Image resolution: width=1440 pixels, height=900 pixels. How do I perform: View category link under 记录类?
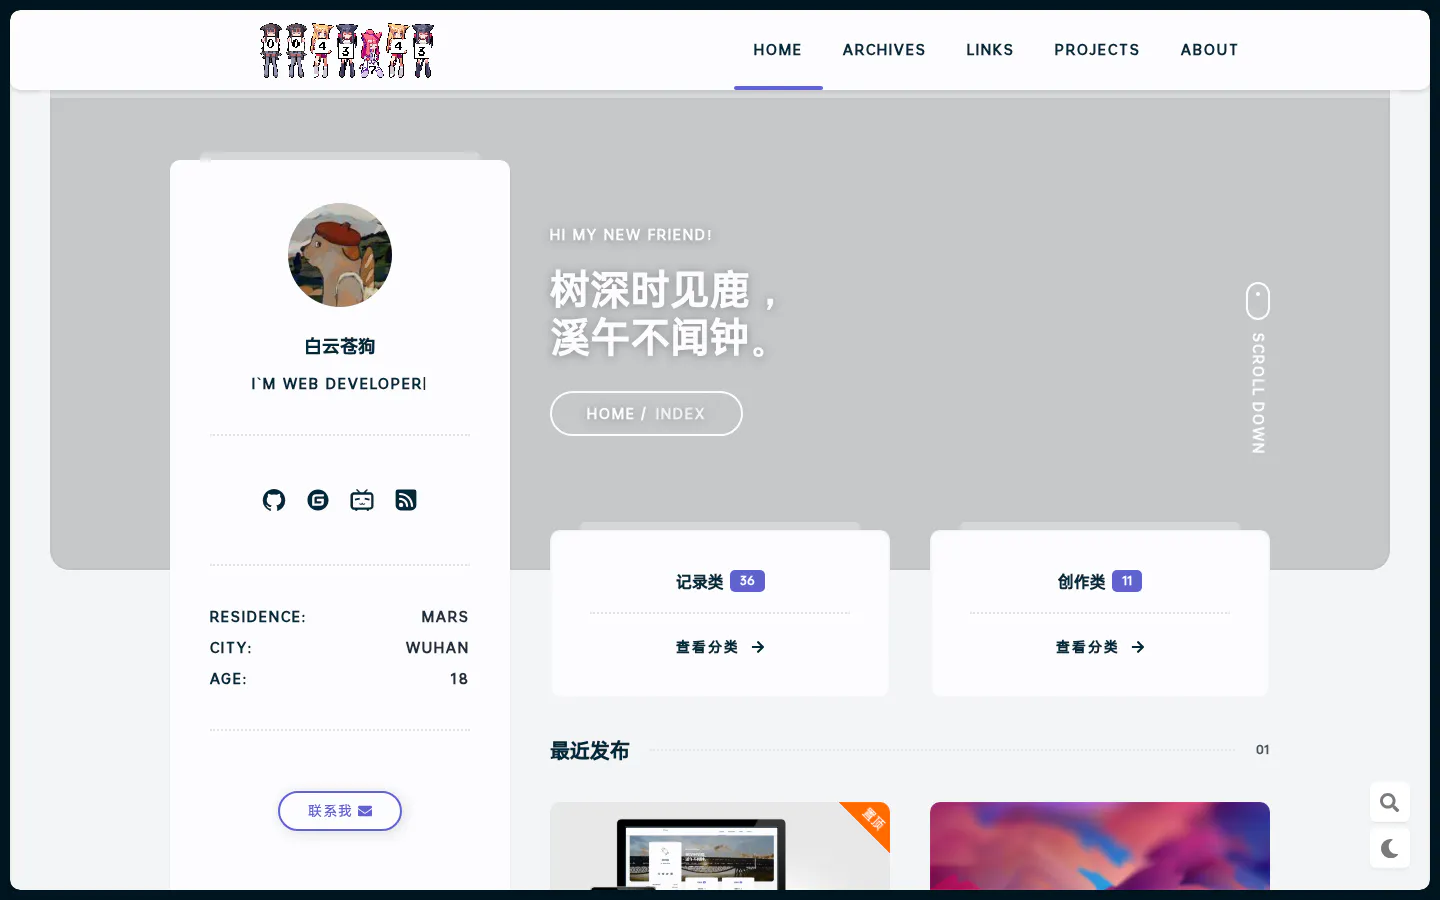pos(720,647)
